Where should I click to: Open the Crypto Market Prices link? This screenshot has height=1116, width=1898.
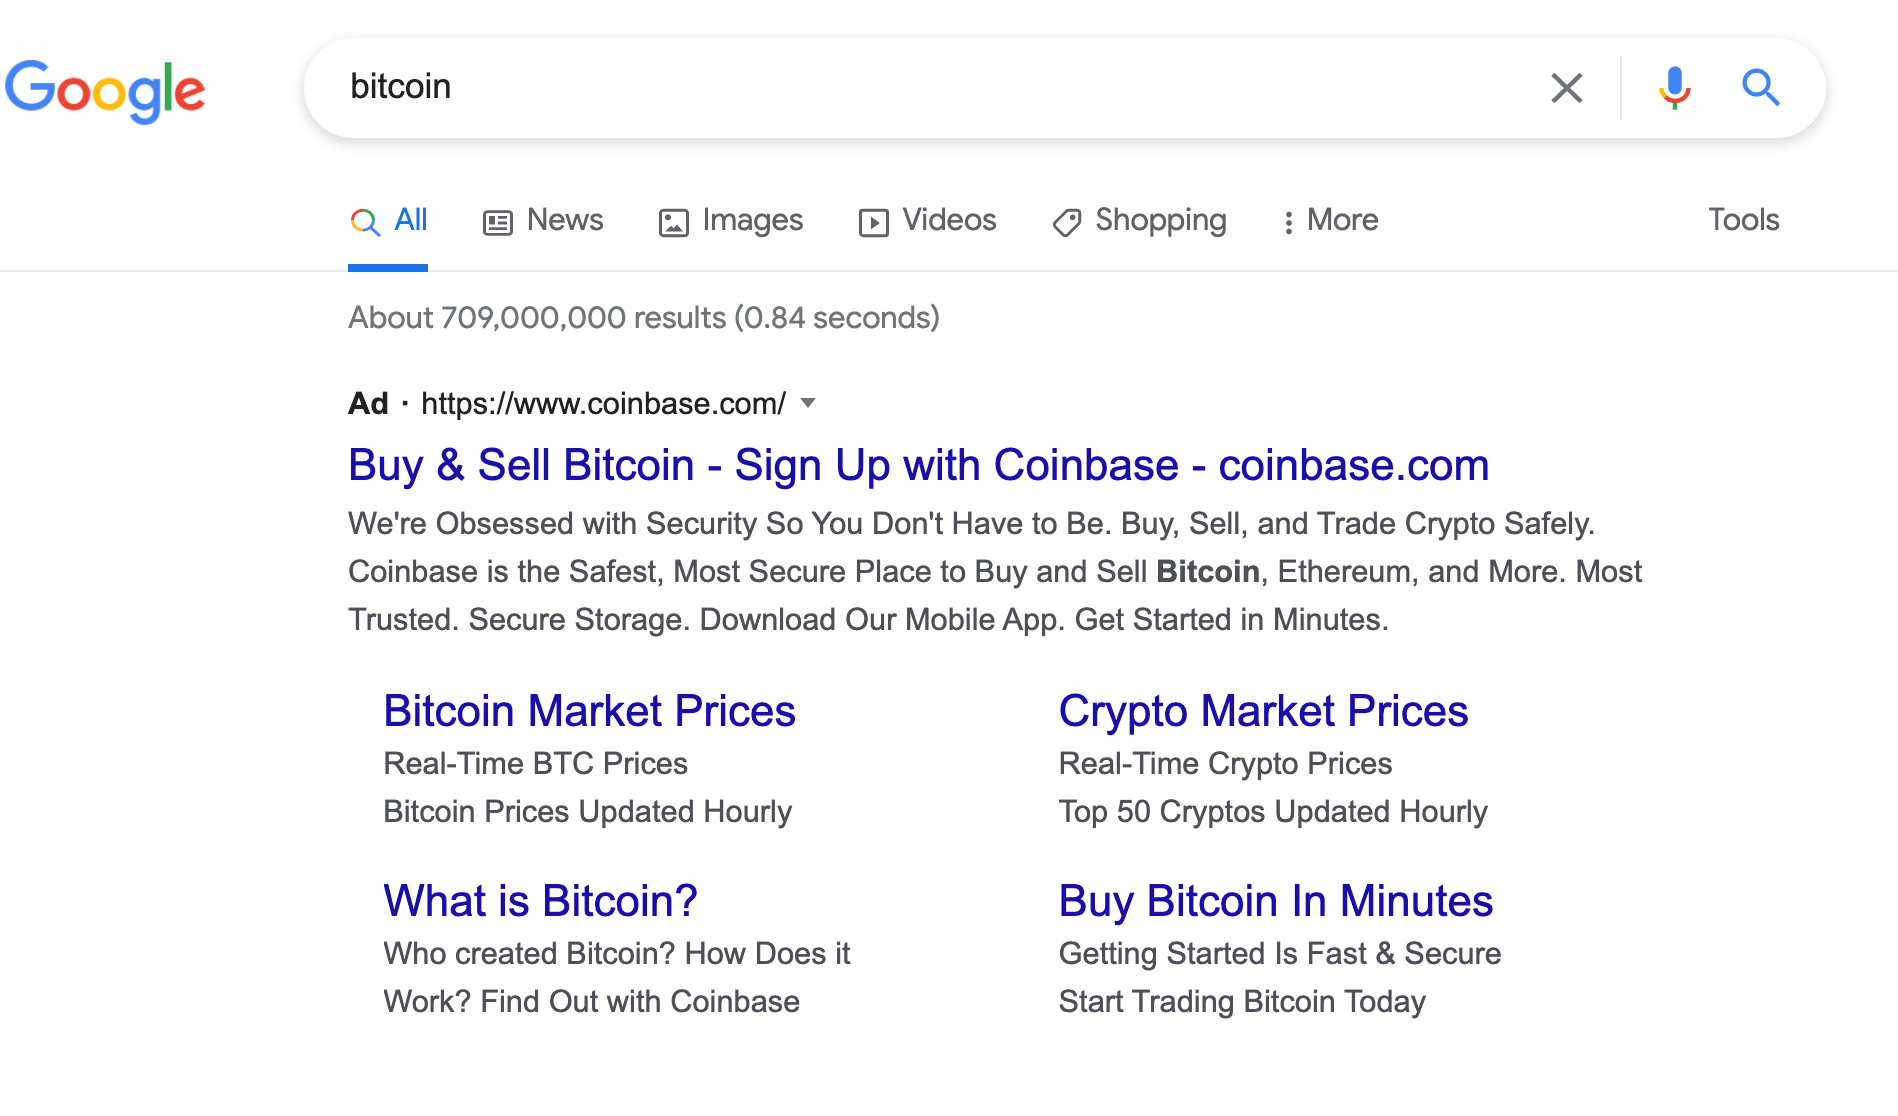tap(1263, 710)
